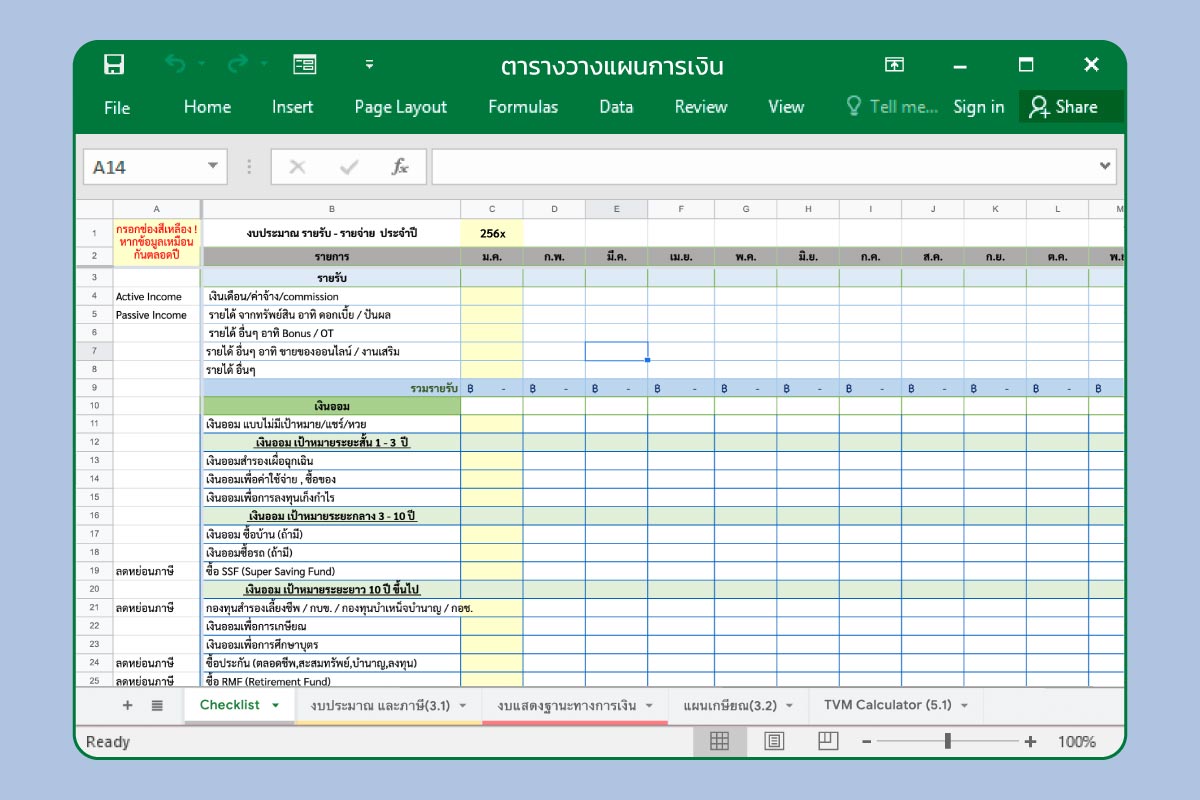Screen dimensions: 1200x800
Task: Switch to Page Layout view via status bar icon
Action: (773, 741)
